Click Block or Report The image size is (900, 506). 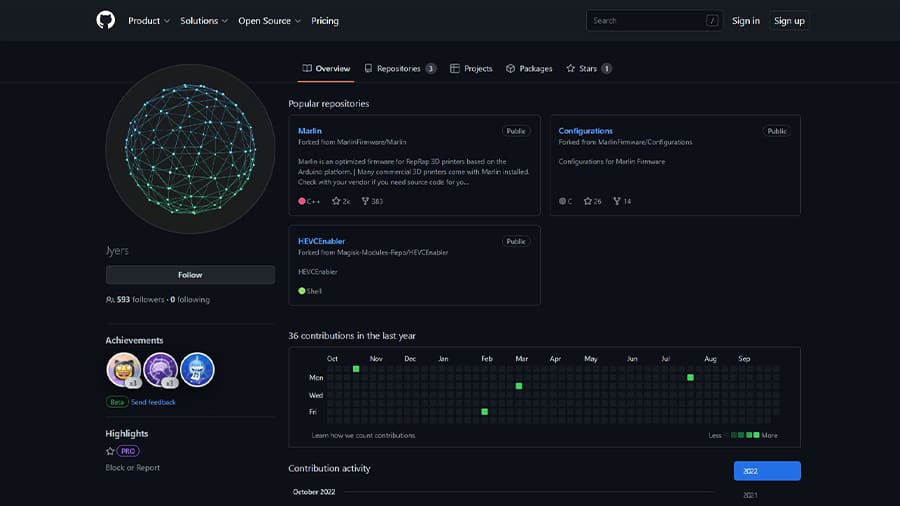pos(133,468)
